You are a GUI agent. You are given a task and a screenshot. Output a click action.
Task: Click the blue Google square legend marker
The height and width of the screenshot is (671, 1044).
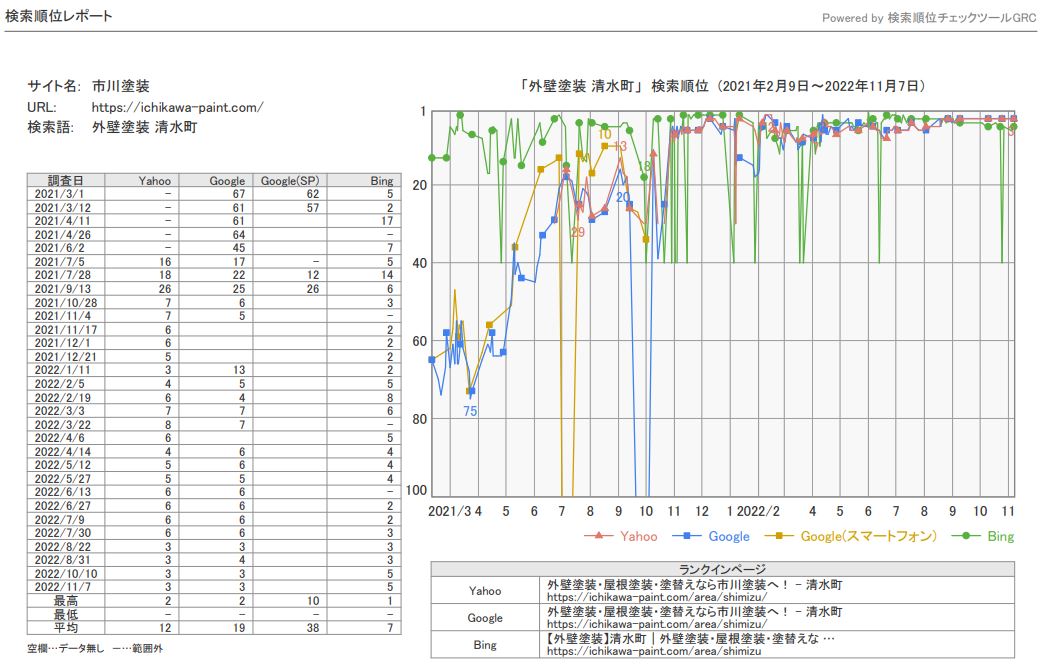(689, 536)
